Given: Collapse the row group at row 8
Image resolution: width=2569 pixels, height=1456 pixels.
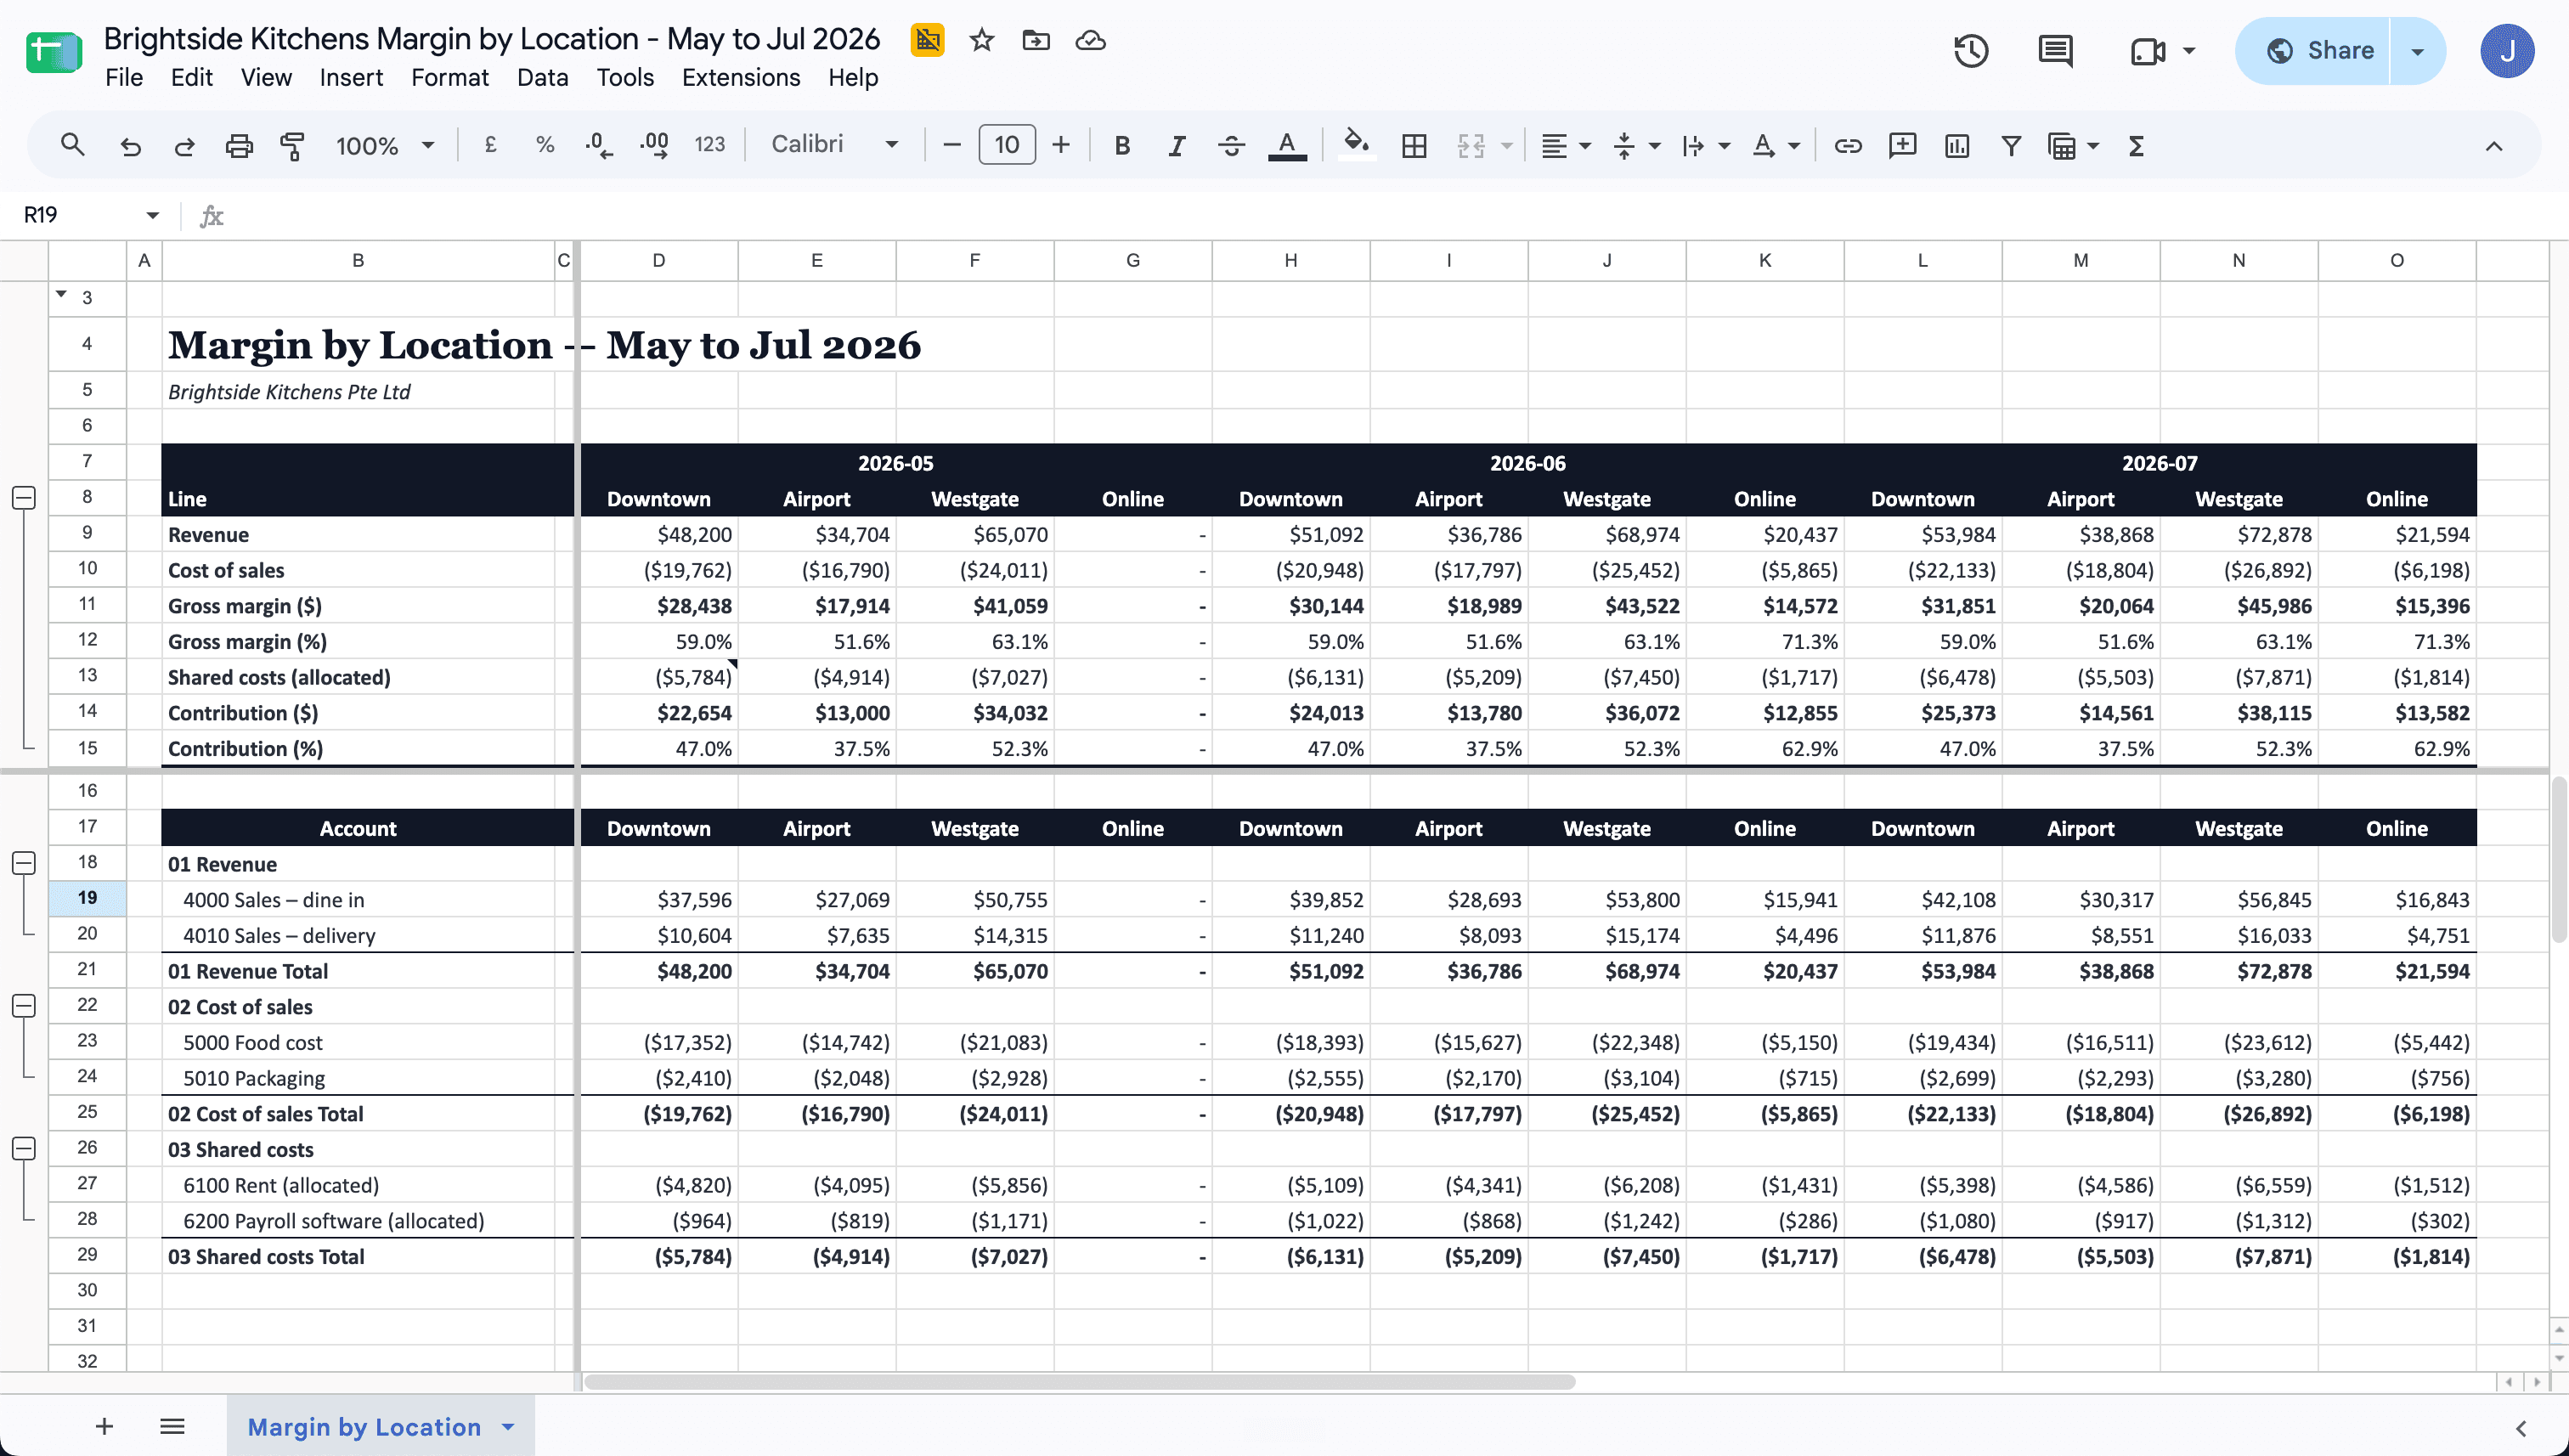Looking at the screenshot, I should (24, 497).
